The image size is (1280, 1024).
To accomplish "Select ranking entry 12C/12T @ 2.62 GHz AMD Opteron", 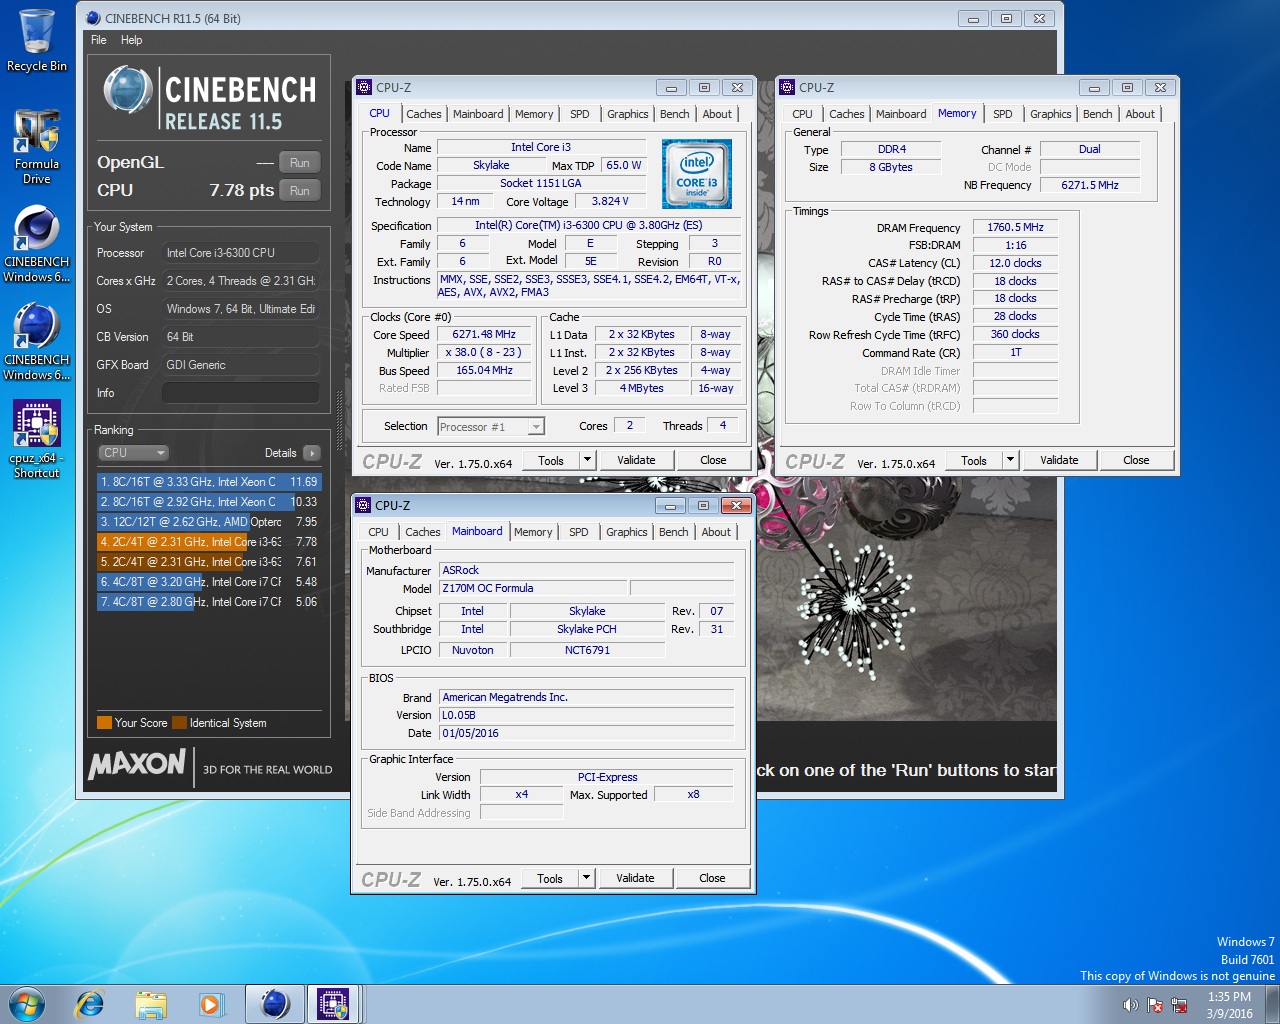I will pos(208,522).
